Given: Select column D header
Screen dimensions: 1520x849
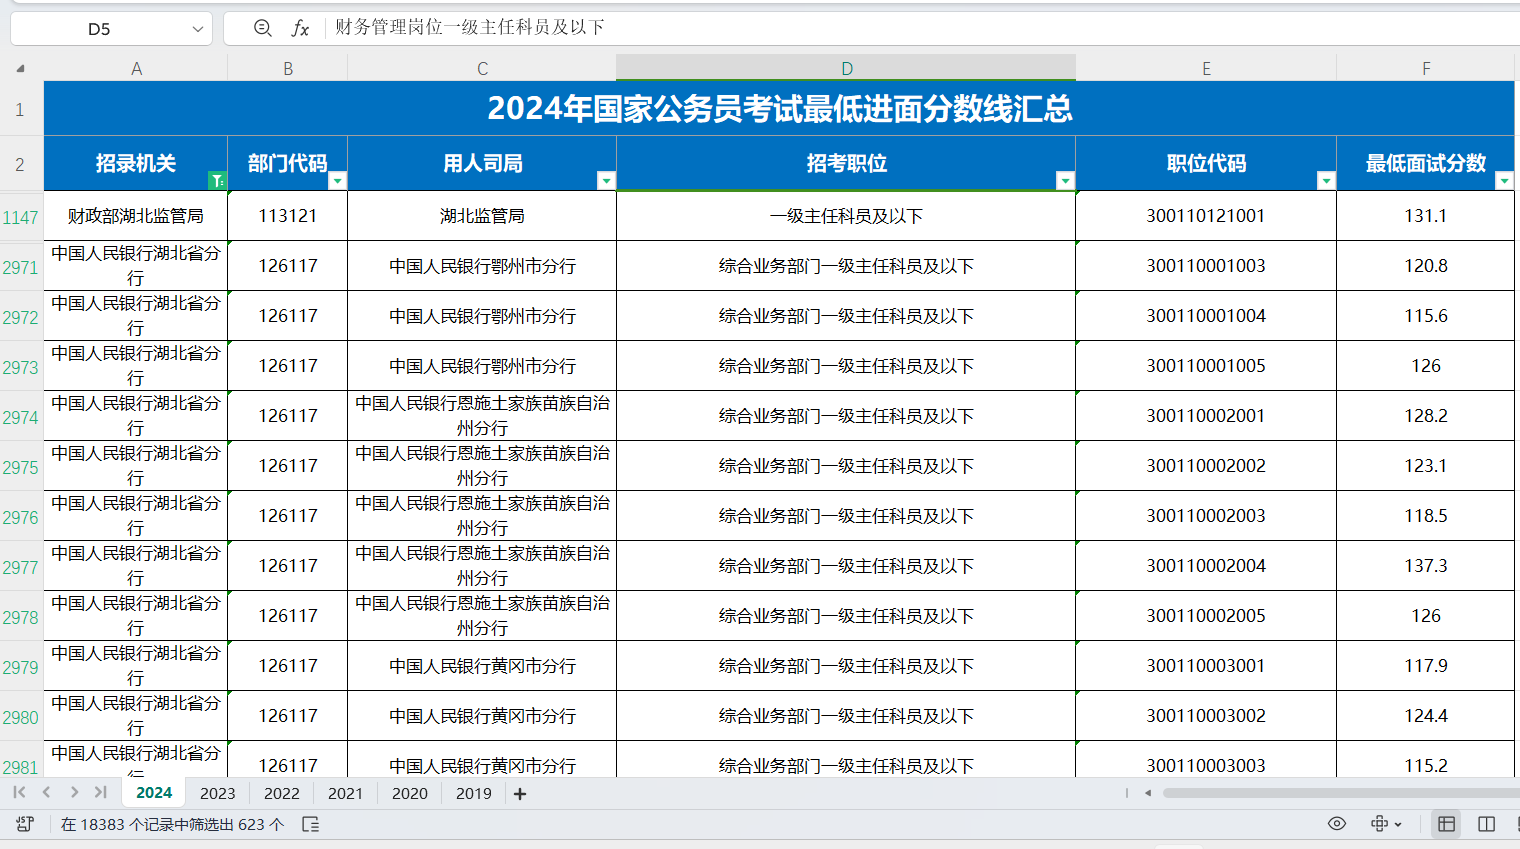Looking at the screenshot, I should (x=846, y=68).
